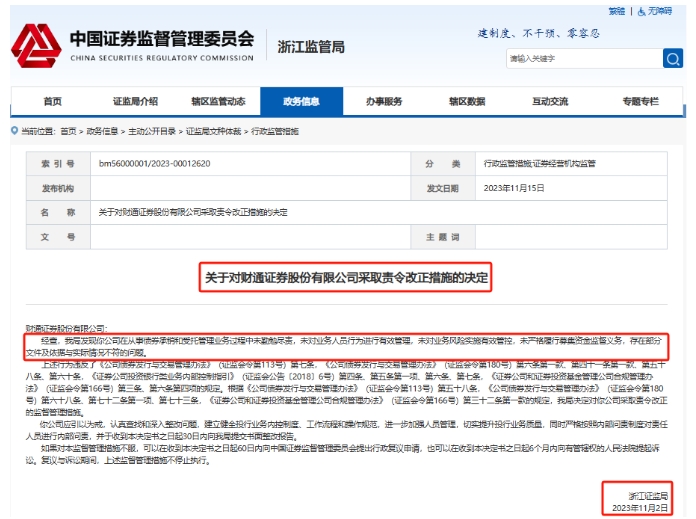This screenshot has width=696, height=519.
Task: Switch to Traditional Chinese via 繁體
Action: [616, 11]
